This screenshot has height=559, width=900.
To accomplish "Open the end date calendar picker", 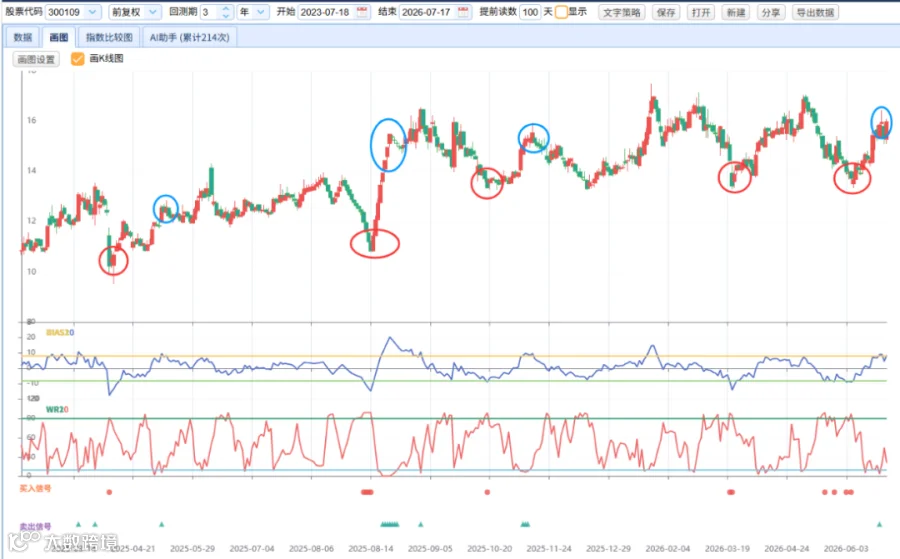I will [463, 12].
